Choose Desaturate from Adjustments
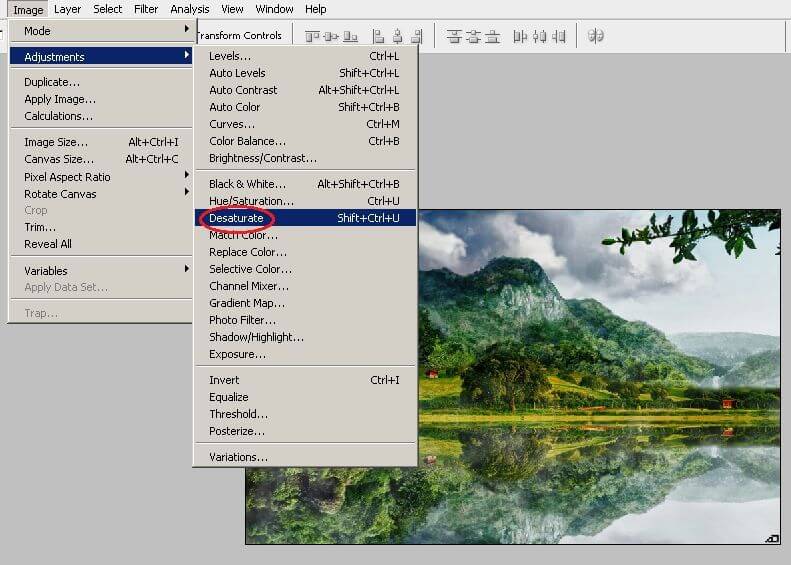This screenshot has height=565, width=791. 306,218
